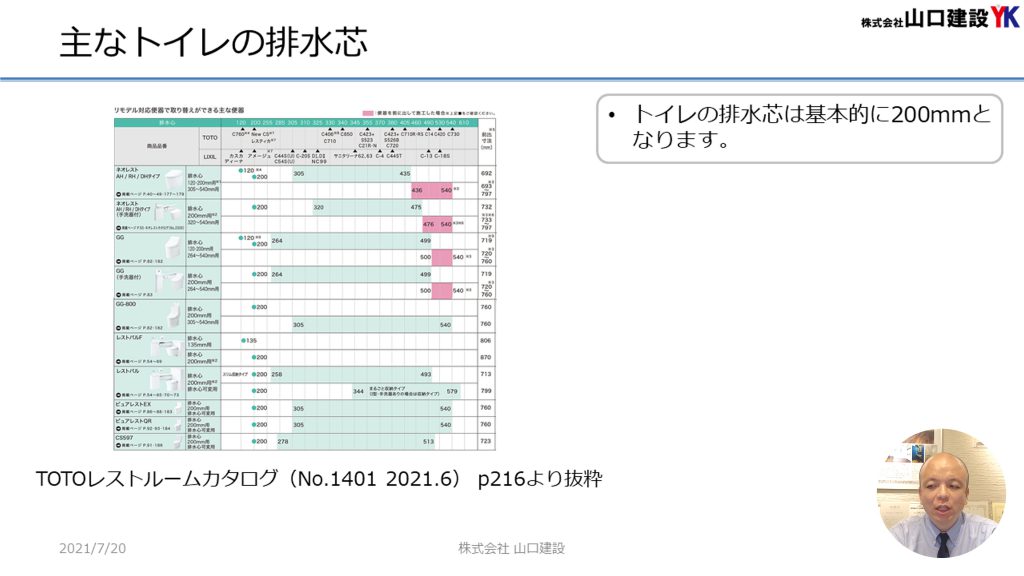Click the footer text 株式会社 山口建設

click(511, 549)
